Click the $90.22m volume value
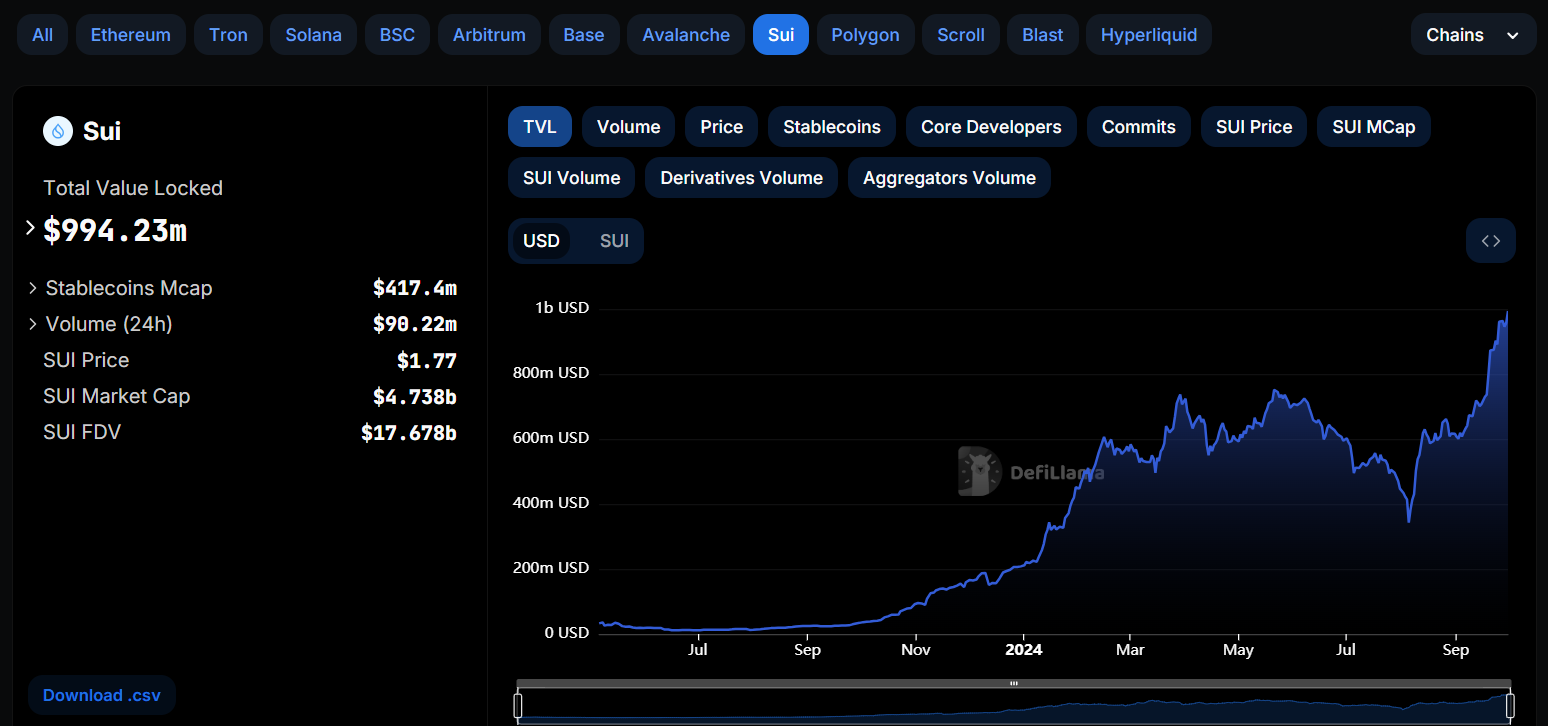Screen dimensions: 1548x726 415,324
